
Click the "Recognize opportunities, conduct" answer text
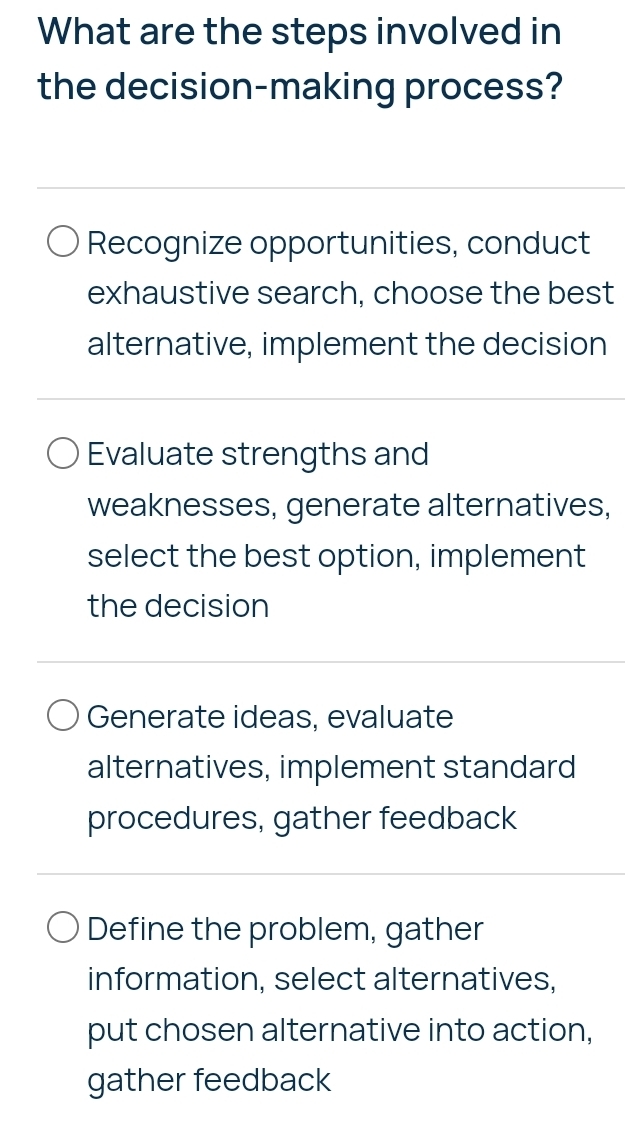[339, 243]
